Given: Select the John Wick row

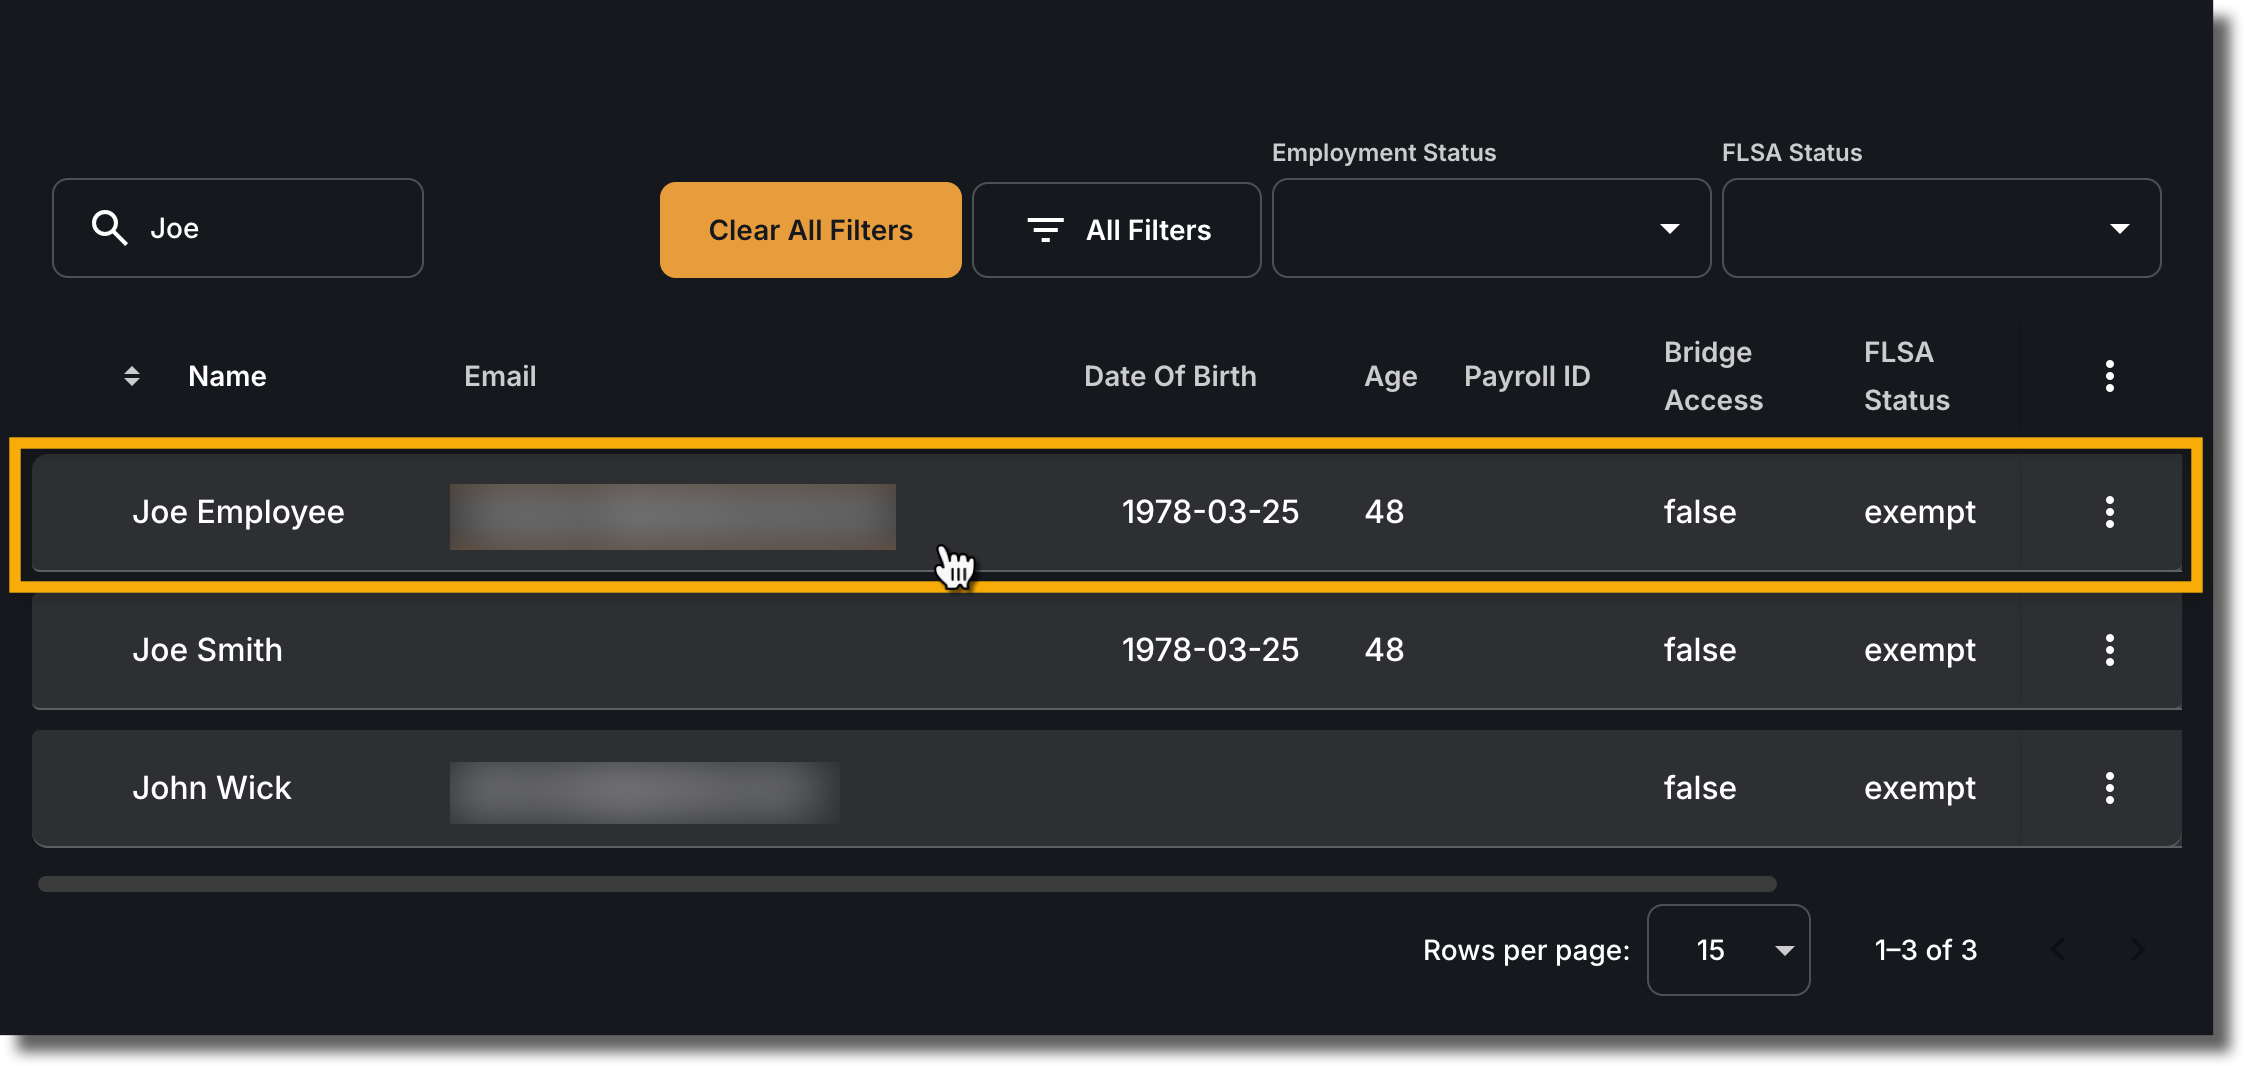Looking at the screenshot, I should 1106,788.
